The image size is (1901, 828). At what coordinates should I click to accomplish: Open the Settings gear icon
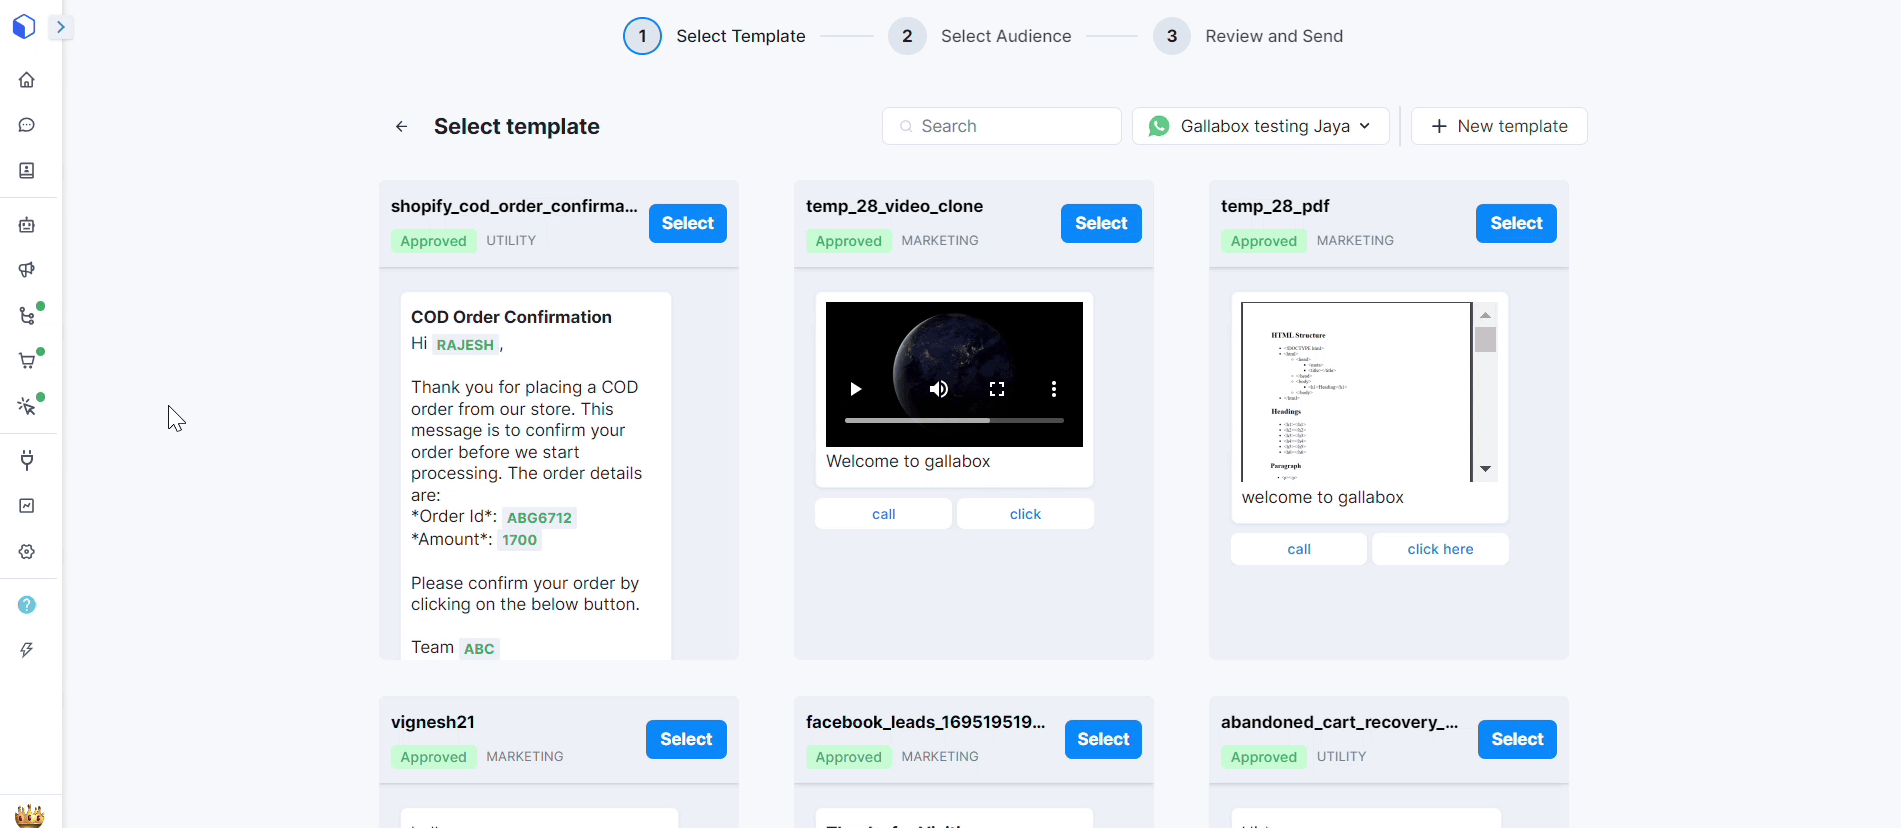(x=27, y=552)
